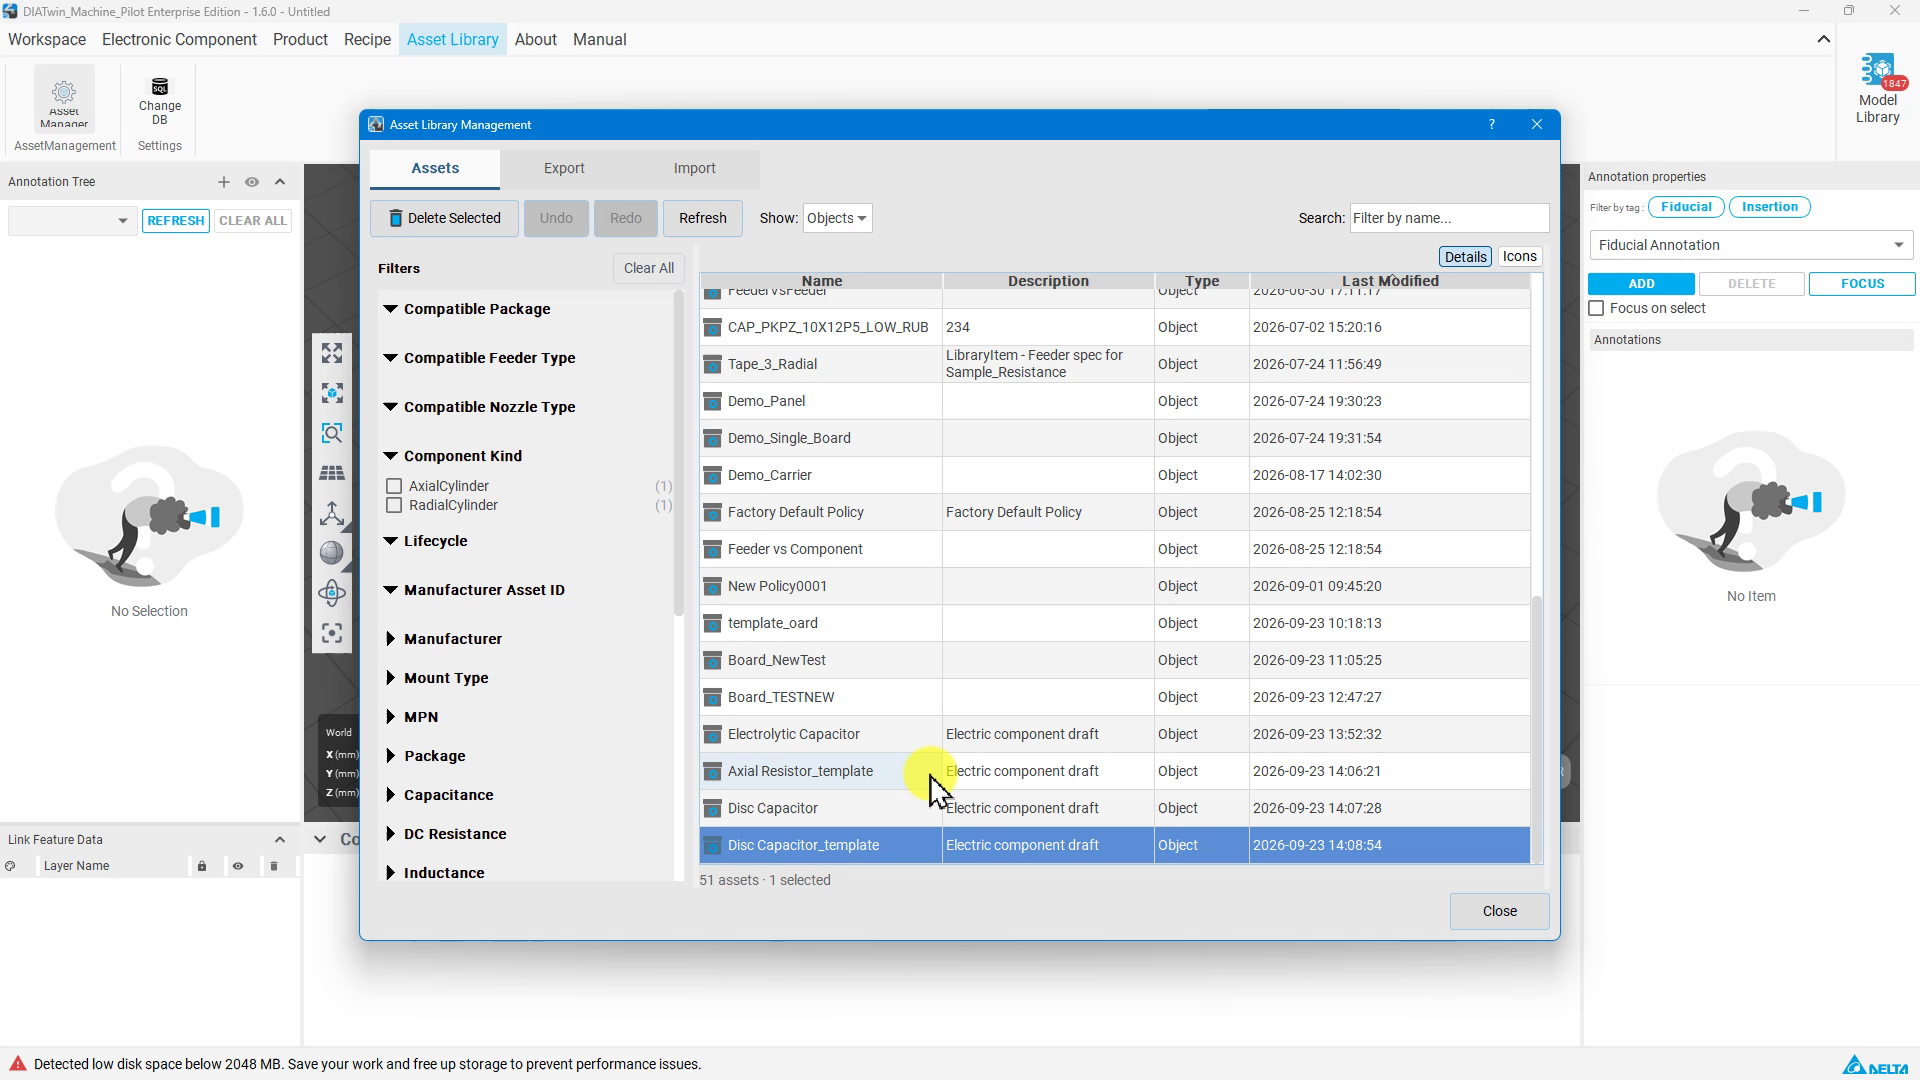1920x1080 pixels.
Task: Select the Axial Resistor_template row
Action: [x=1115, y=772]
